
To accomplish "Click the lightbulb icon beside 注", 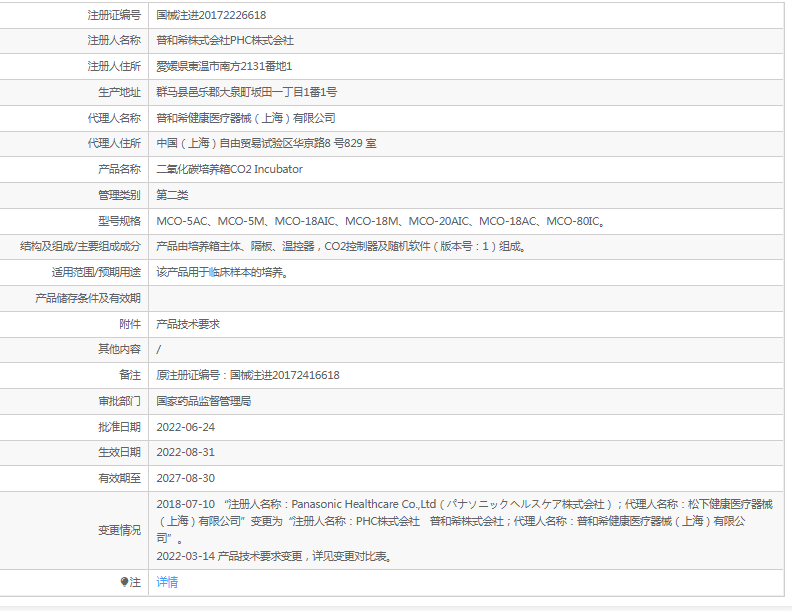I will point(124,582).
